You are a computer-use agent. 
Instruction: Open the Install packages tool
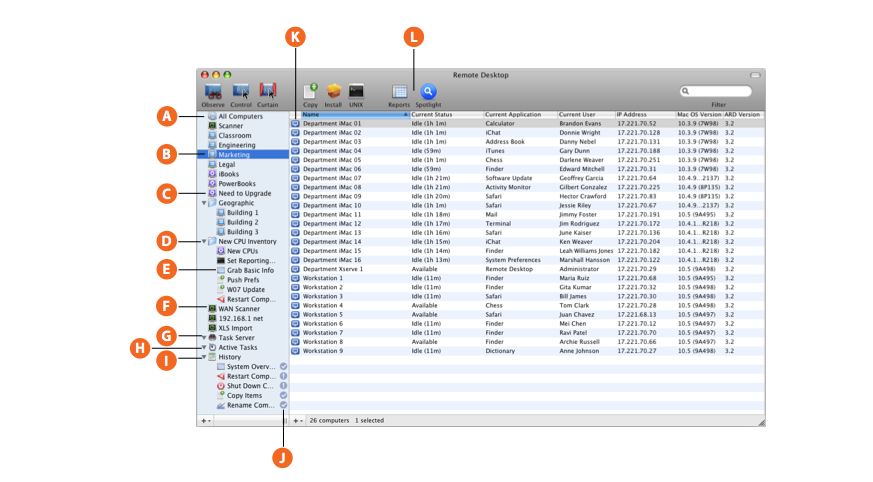[334, 92]
